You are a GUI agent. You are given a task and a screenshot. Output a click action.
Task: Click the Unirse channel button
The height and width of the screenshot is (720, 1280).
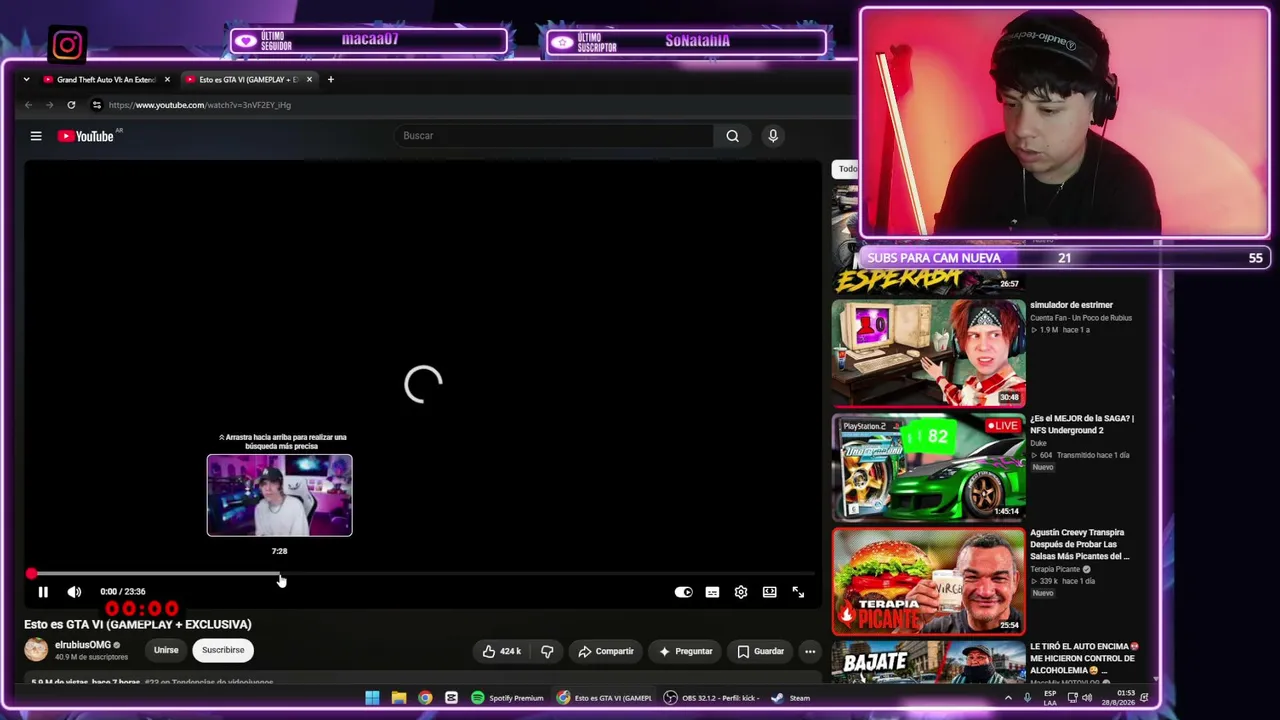tap(166, 650)
